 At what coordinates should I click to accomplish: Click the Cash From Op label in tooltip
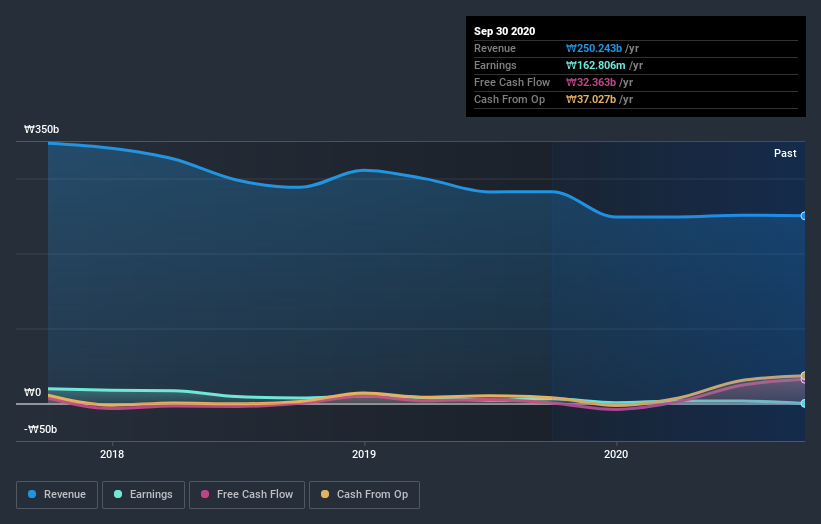[x=509, y=99]
